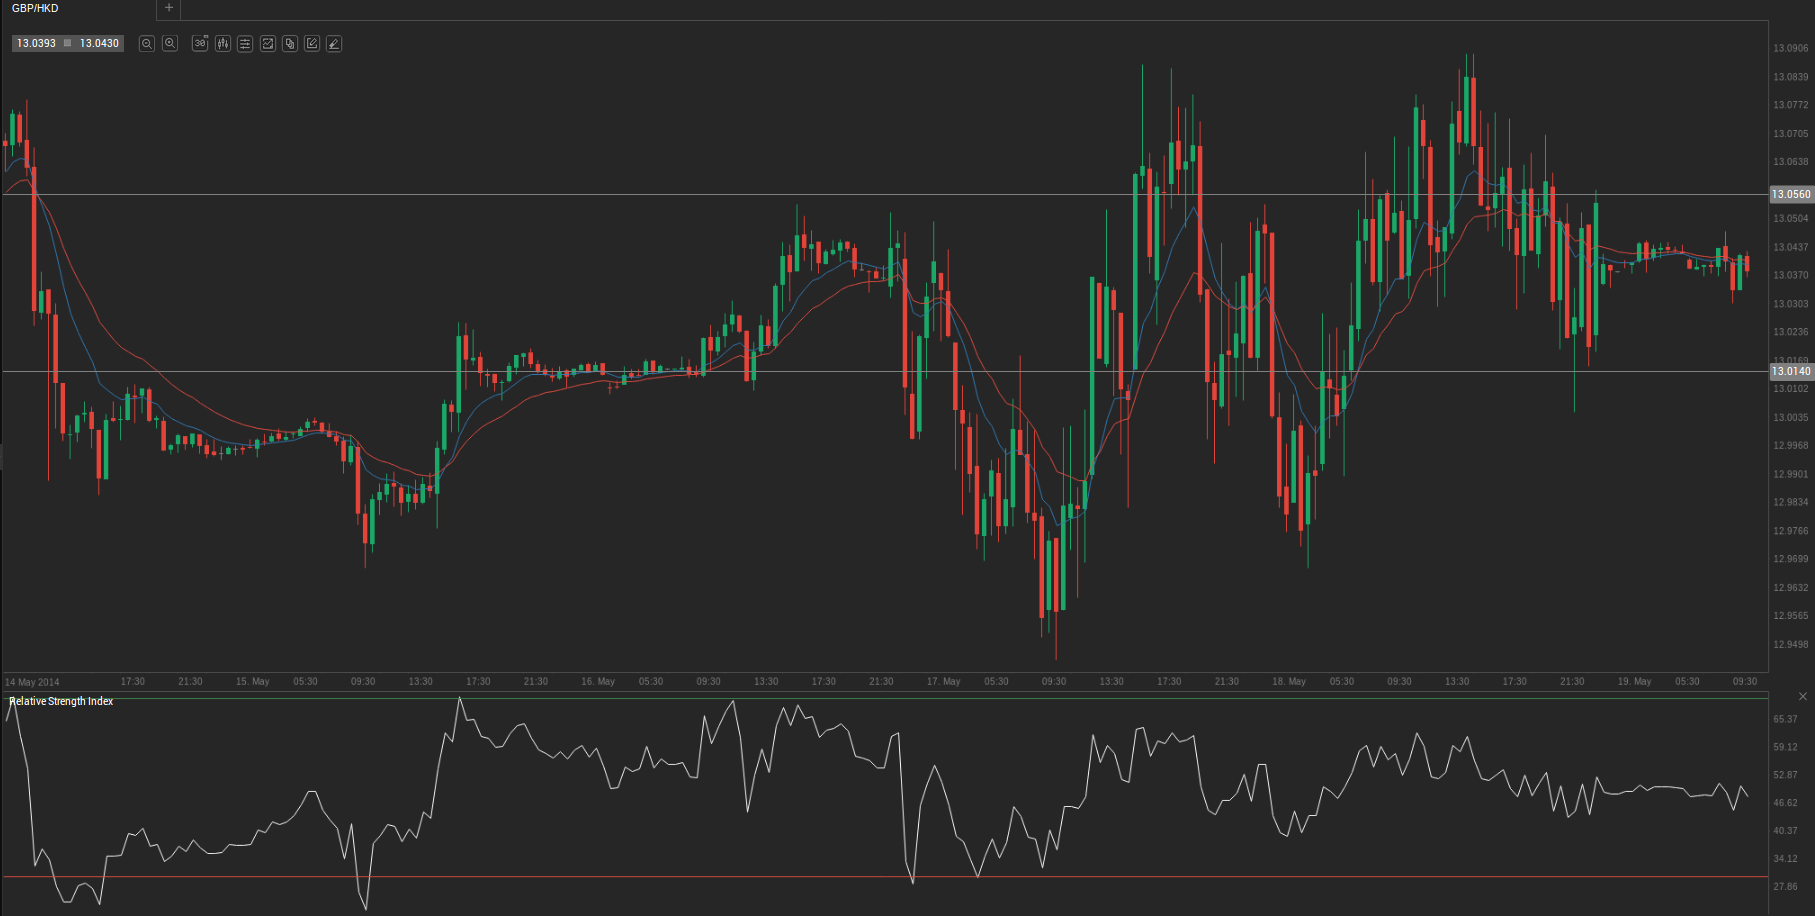Click the edit note icon
1815x916 pixels.
[312, 44]
